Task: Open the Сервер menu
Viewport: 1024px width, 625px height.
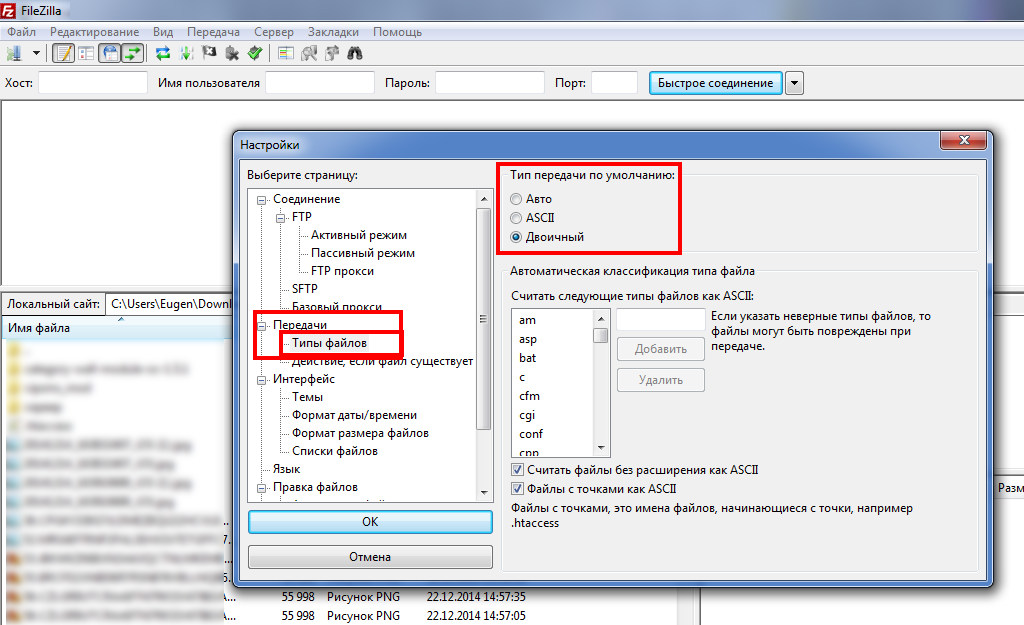Action: point(274,32)
